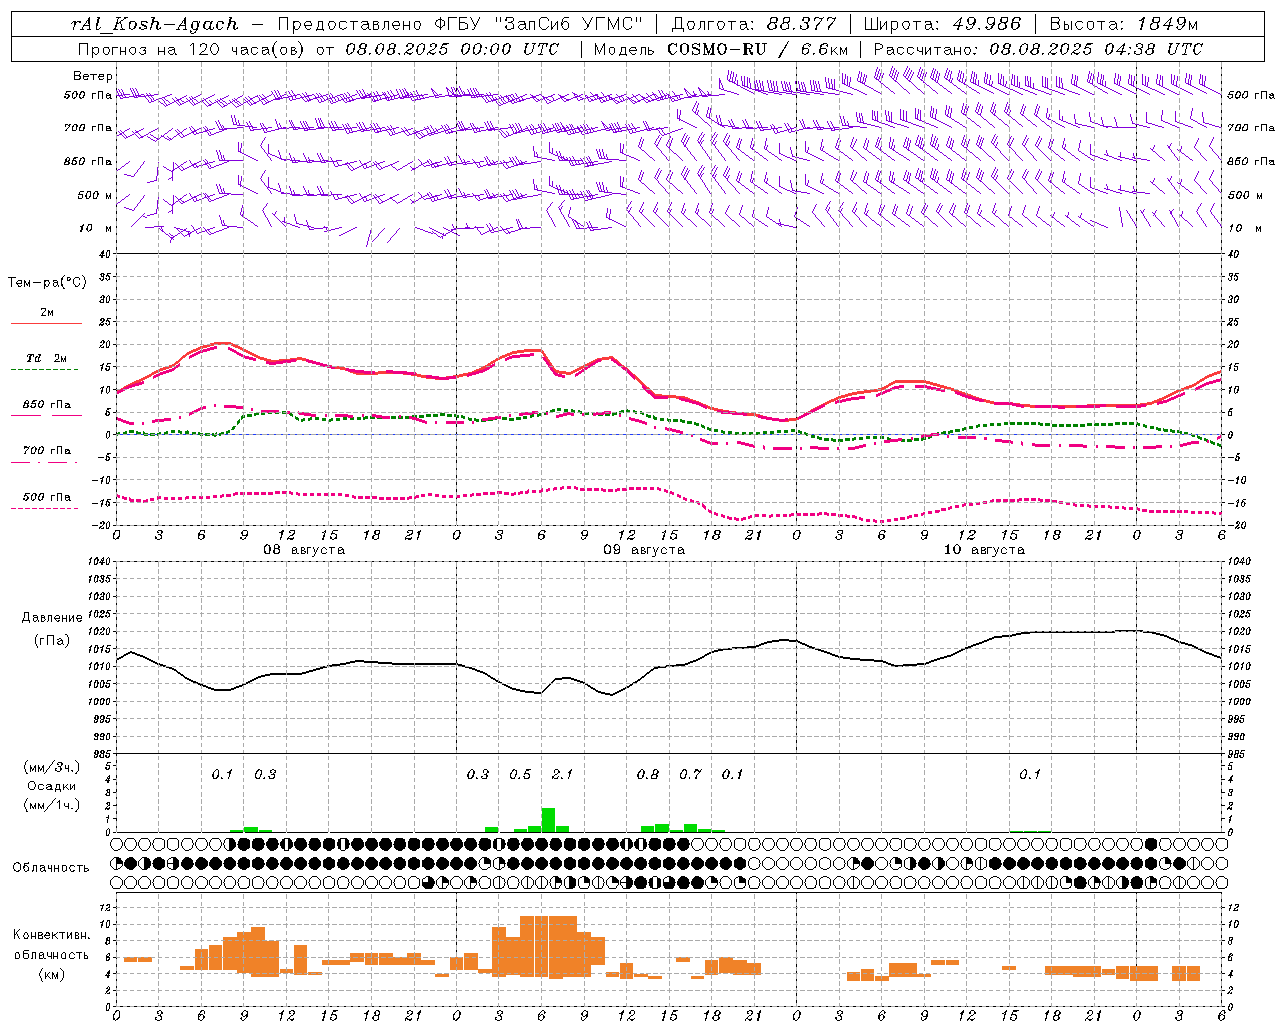Screen dimensions: 1280x1024
Task: Click the dash-dot line sample under 700 гПа legend
Action: pyautogui.click(x=44, y=462)
